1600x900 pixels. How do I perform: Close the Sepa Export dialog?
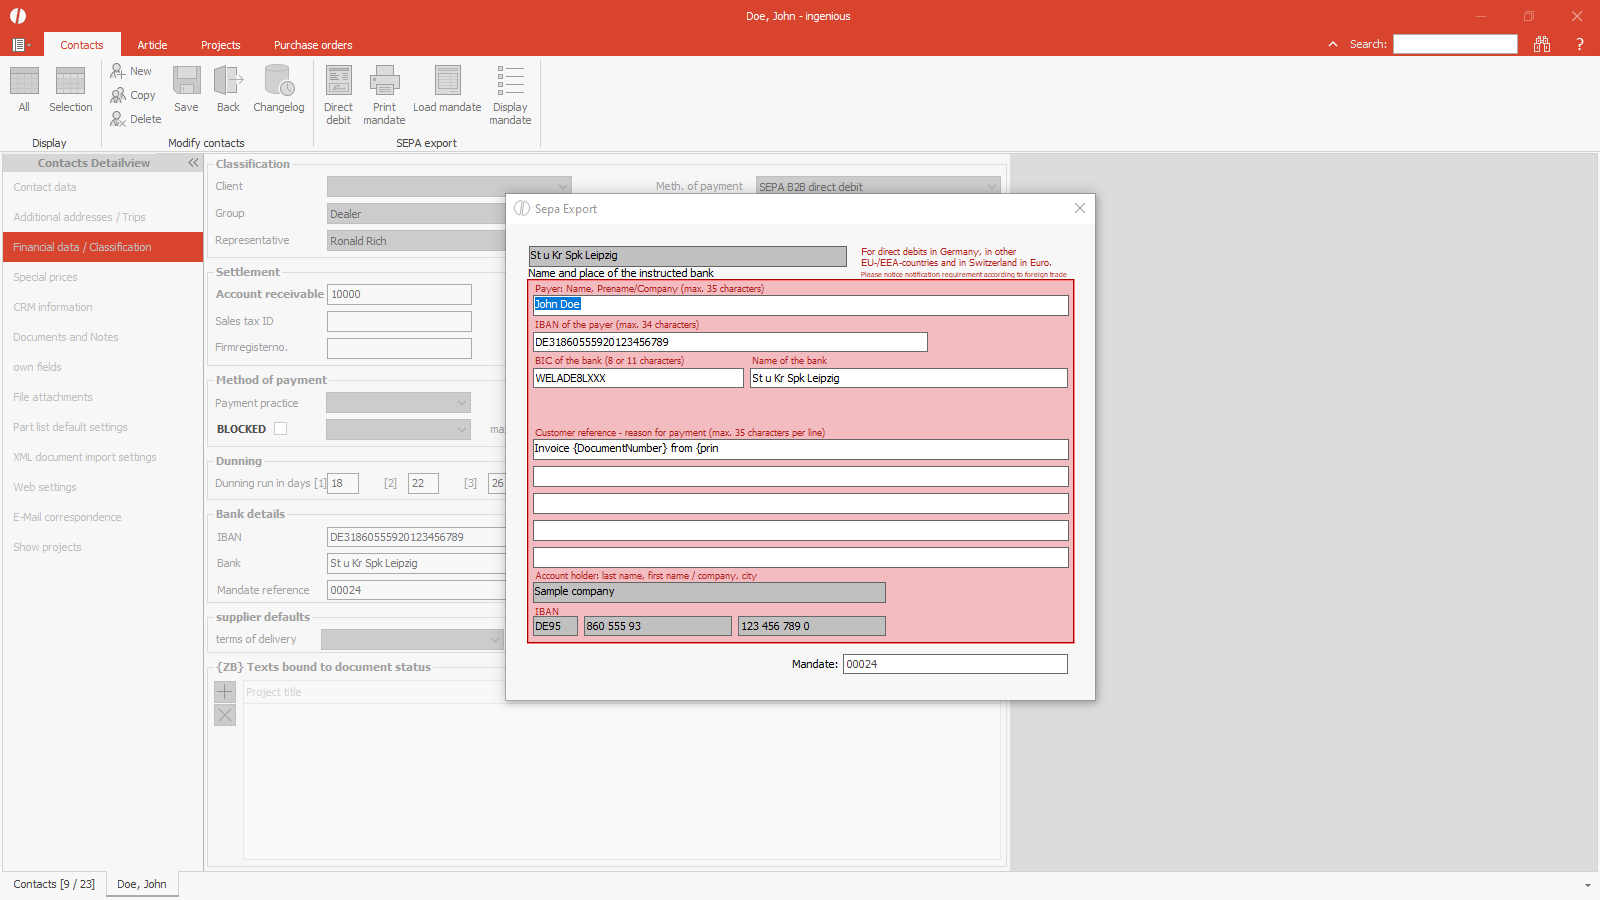[1079, 208]
